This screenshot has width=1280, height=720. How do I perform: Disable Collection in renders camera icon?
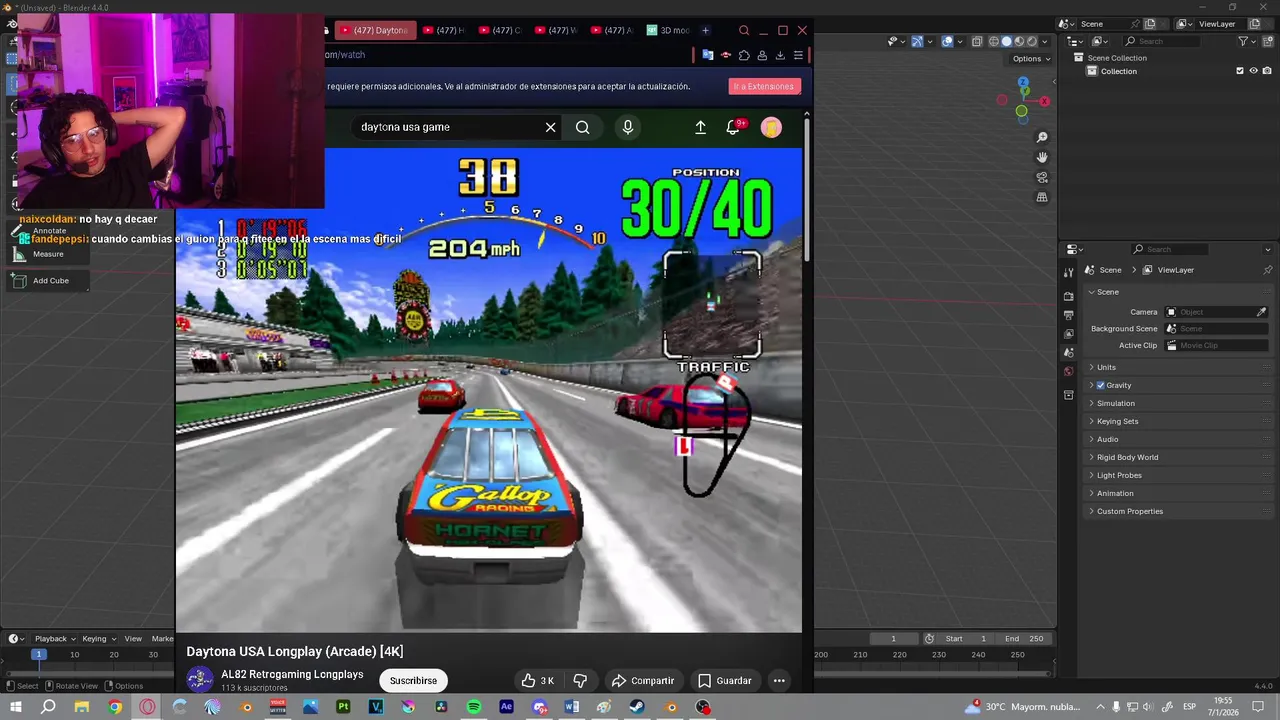pos(1267,71)
